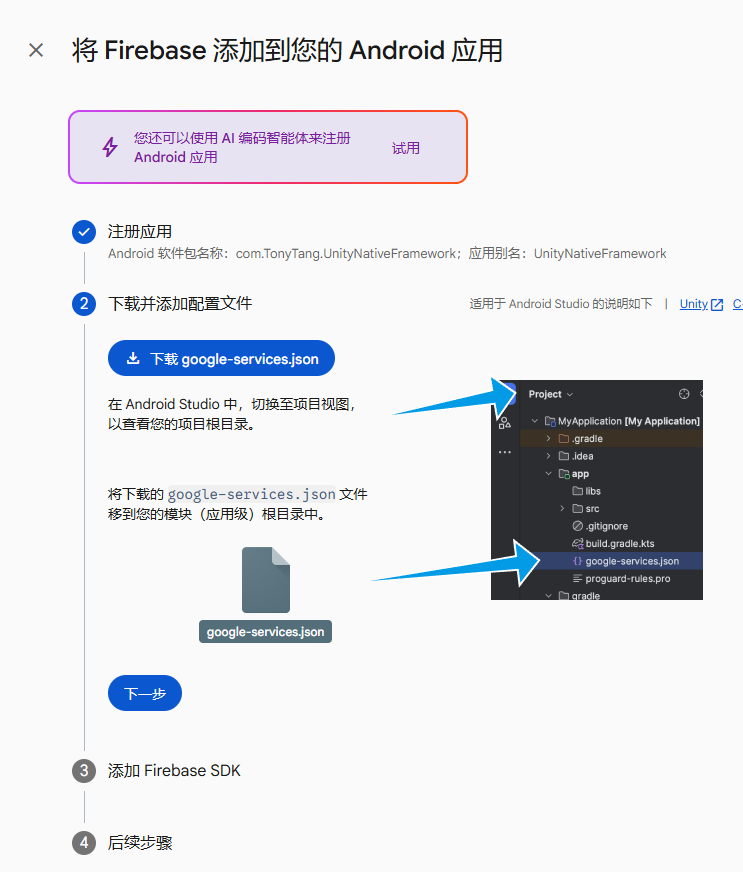The image size is (743, 872).
Task: Expand the src folder
Action: pos(562,509)
